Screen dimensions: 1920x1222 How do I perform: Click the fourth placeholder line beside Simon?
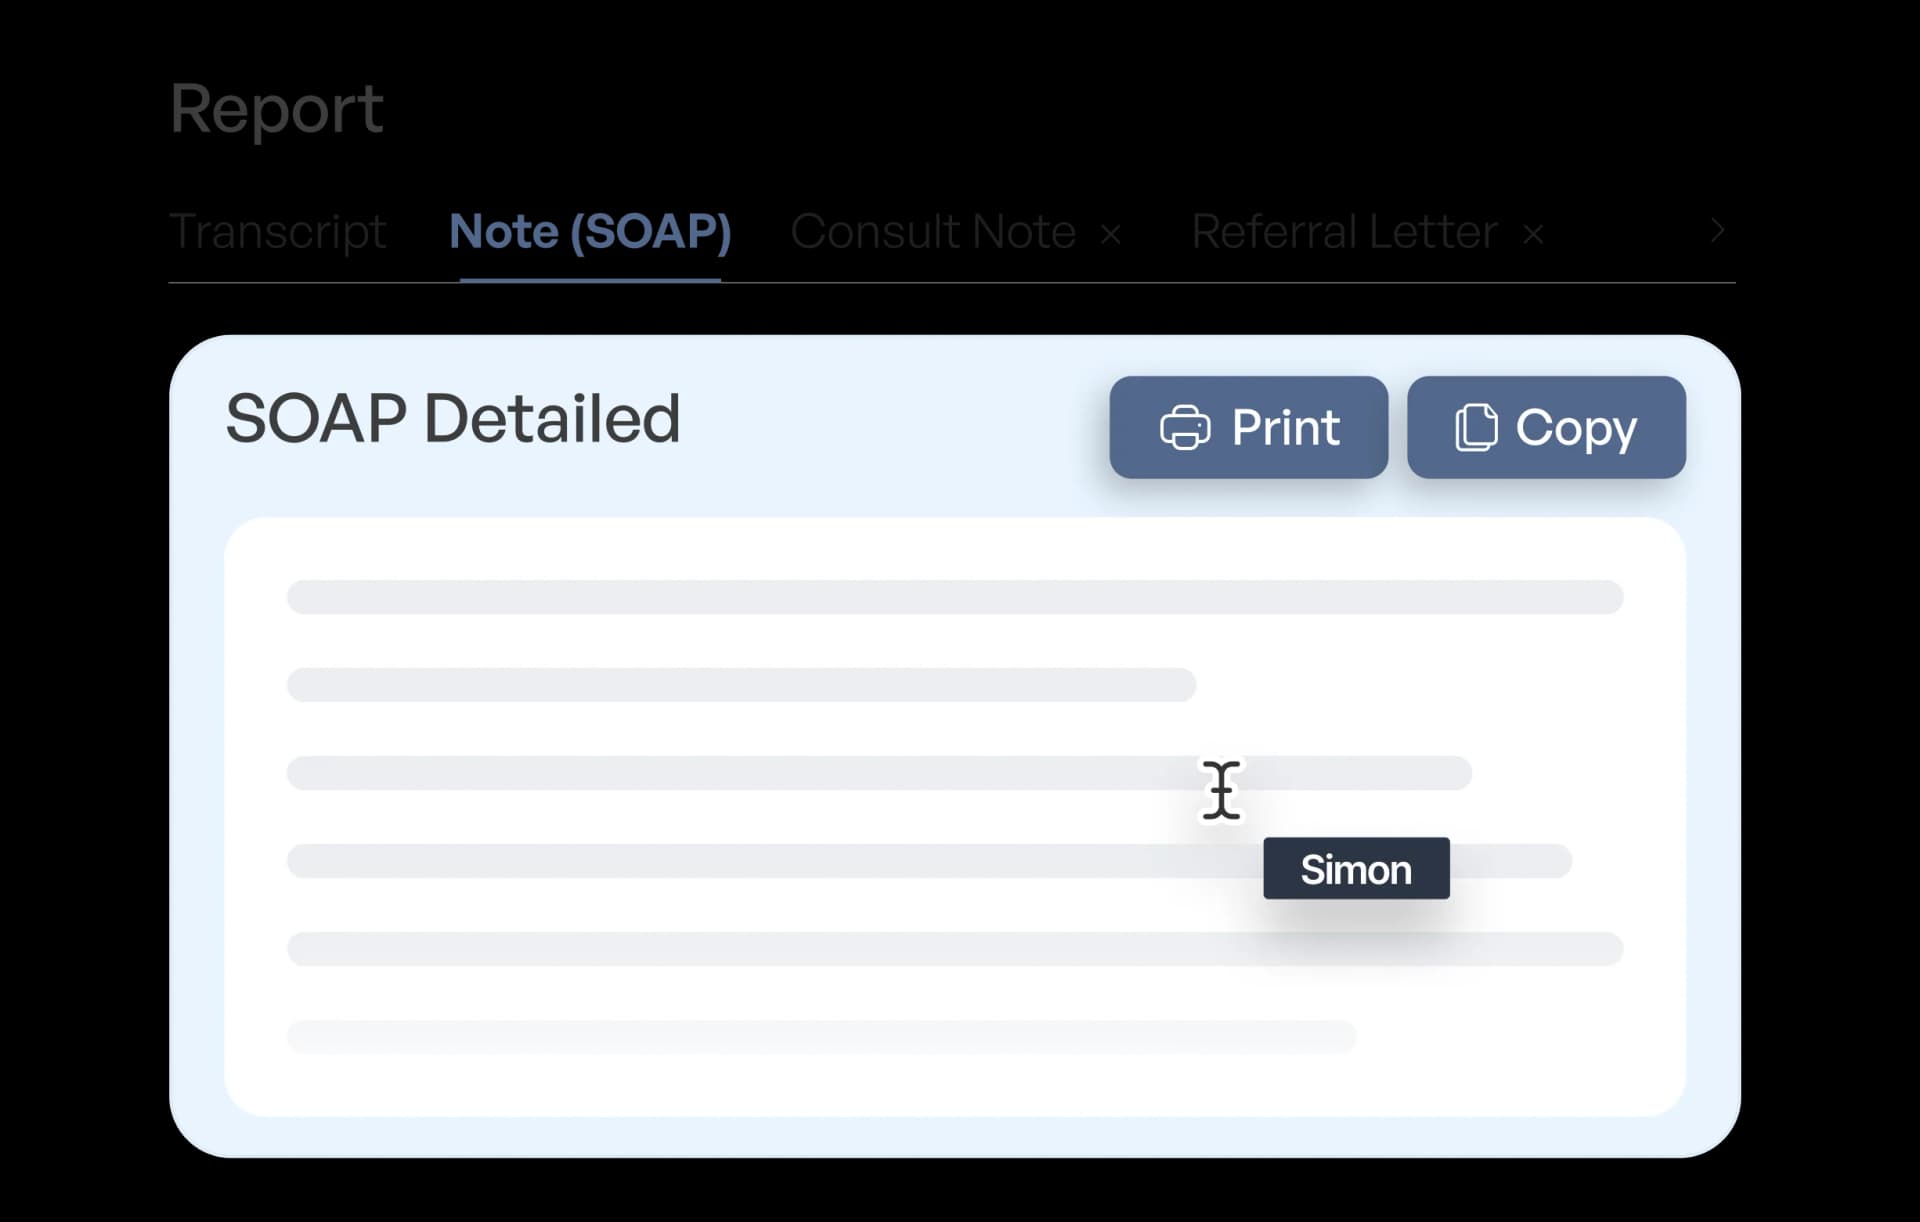coord(929,861)
